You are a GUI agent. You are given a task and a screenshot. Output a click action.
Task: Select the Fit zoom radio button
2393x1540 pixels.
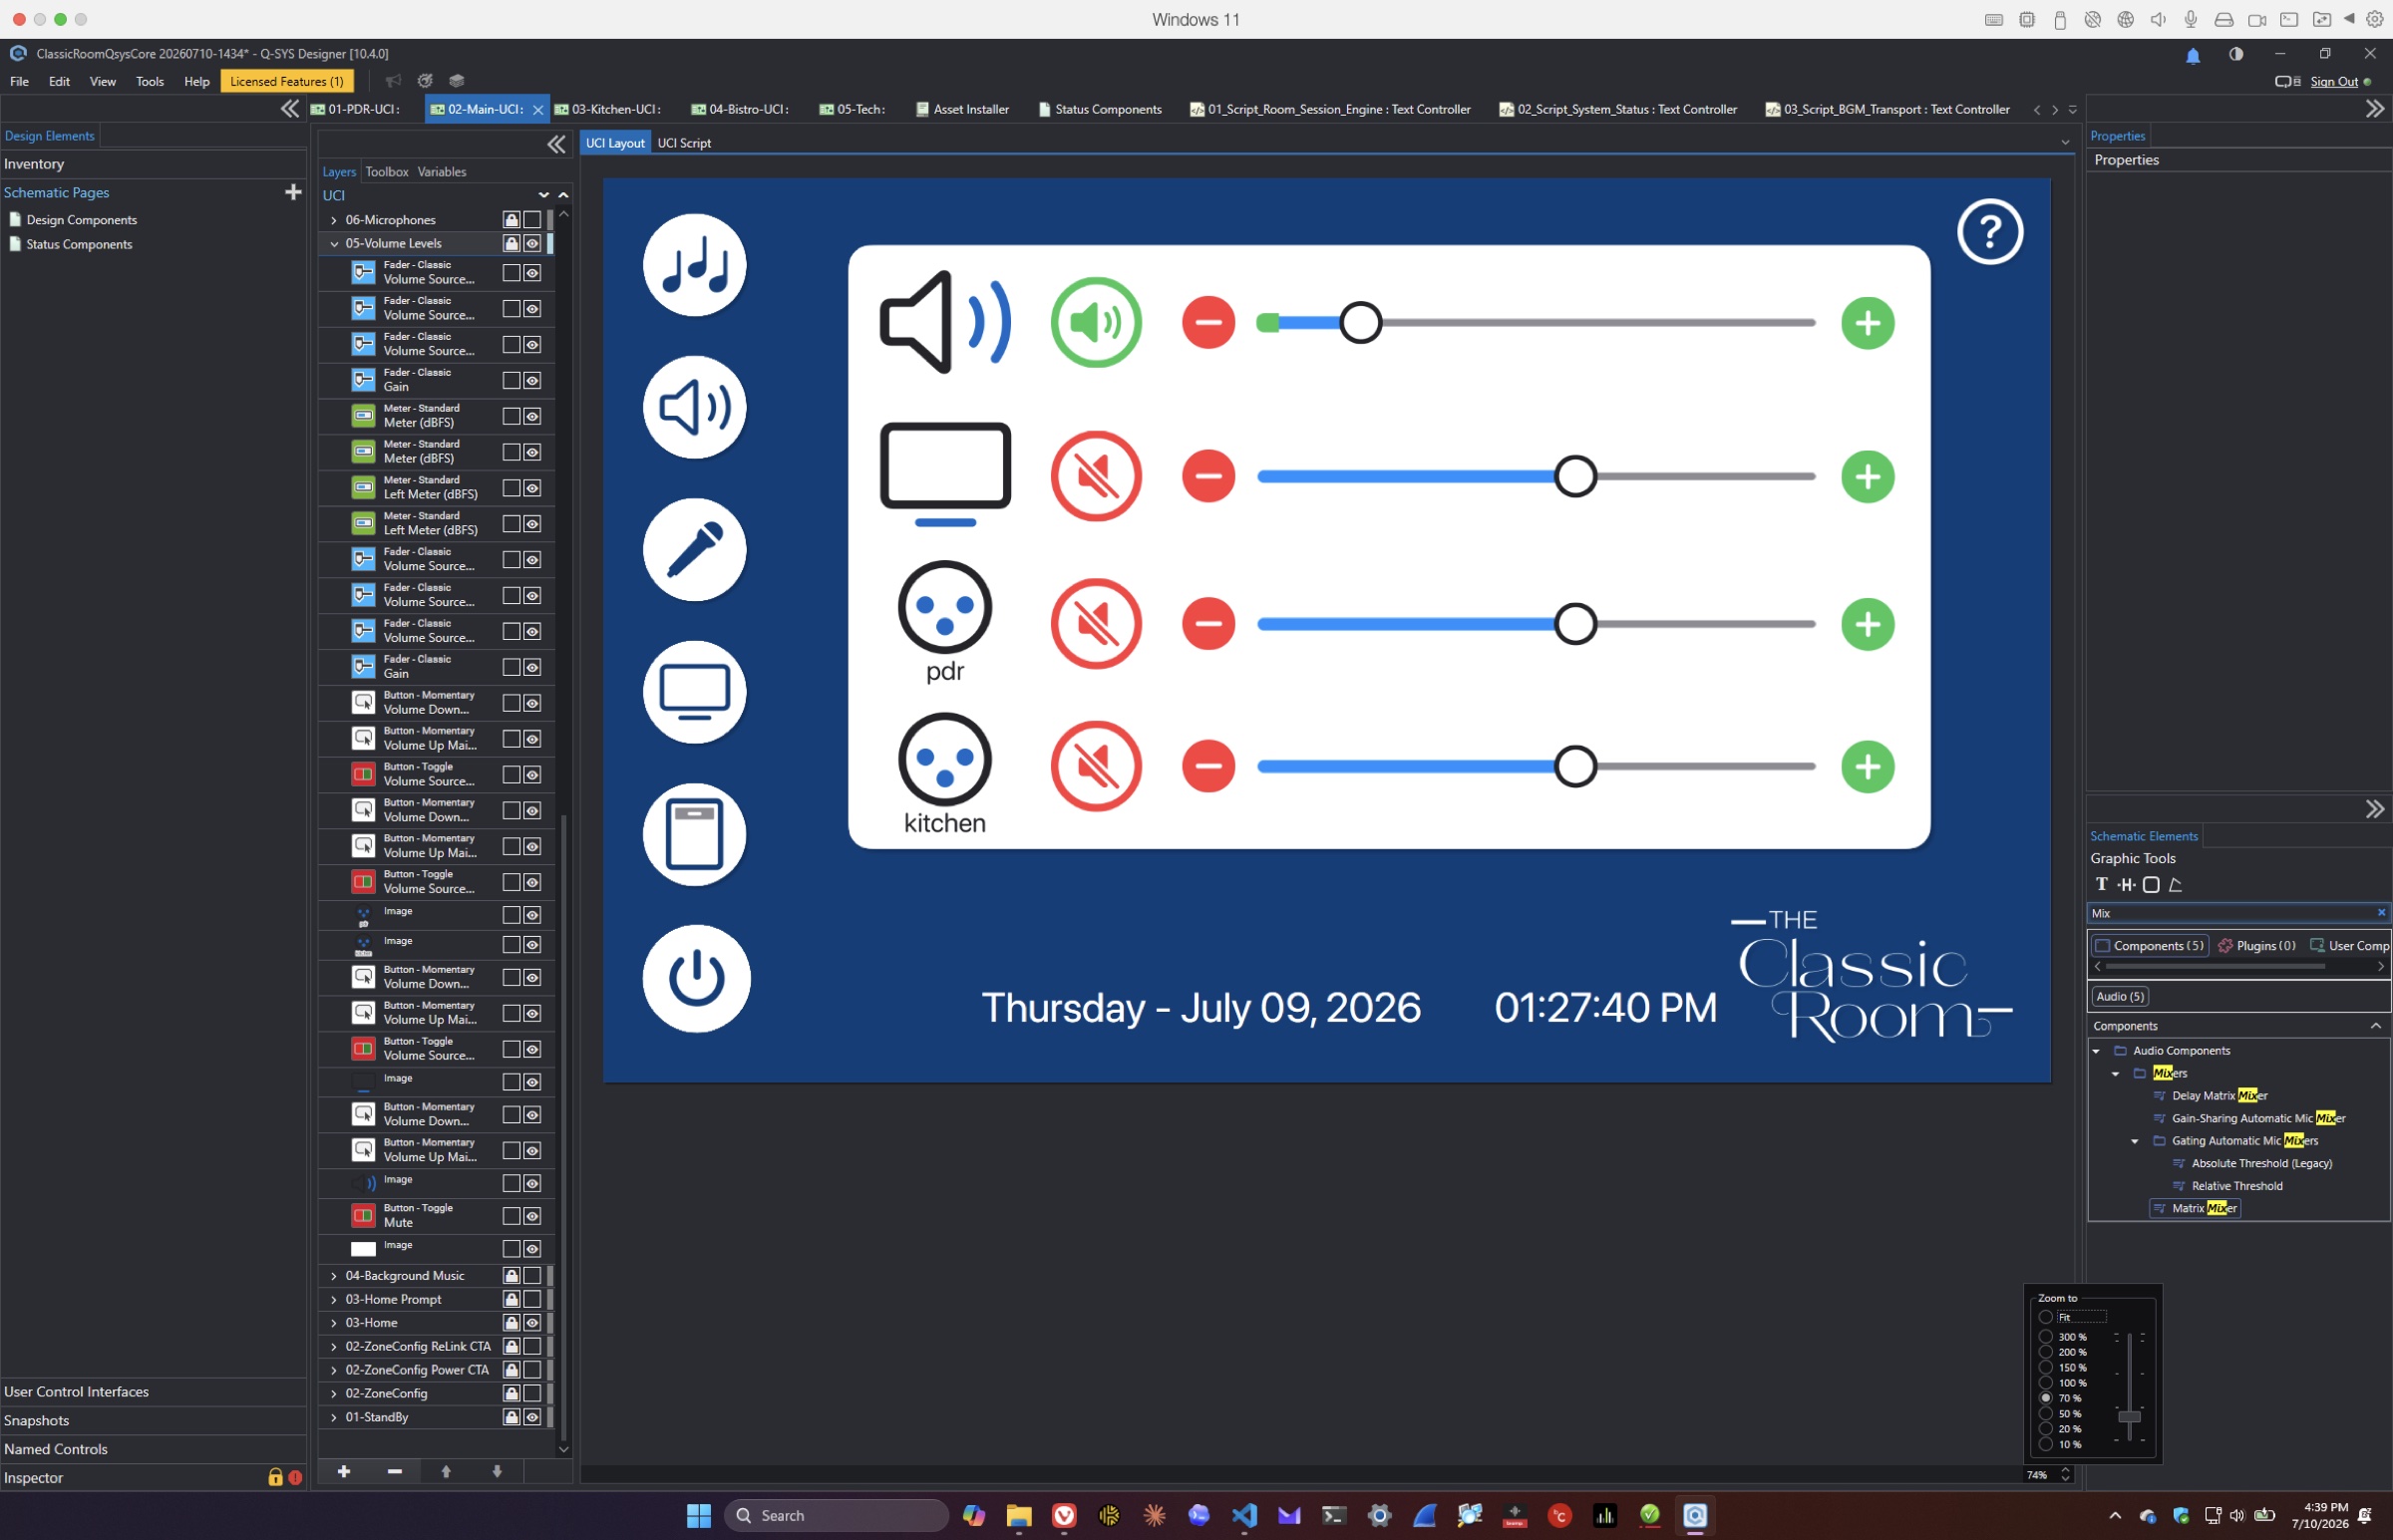(x=2046, y=1317)
